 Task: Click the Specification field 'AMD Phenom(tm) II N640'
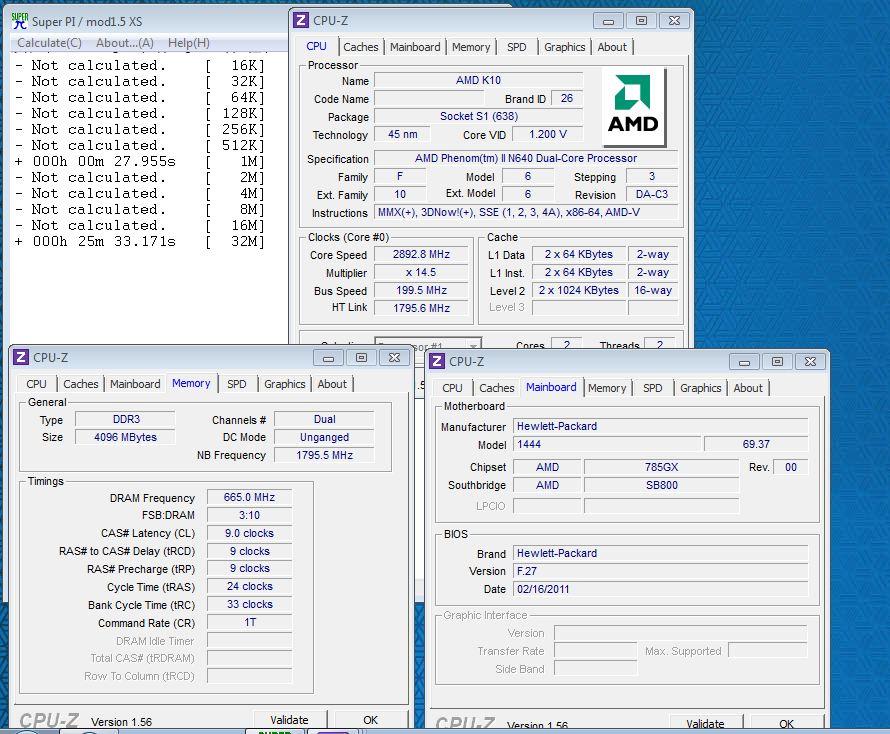(x=526, y=158)
